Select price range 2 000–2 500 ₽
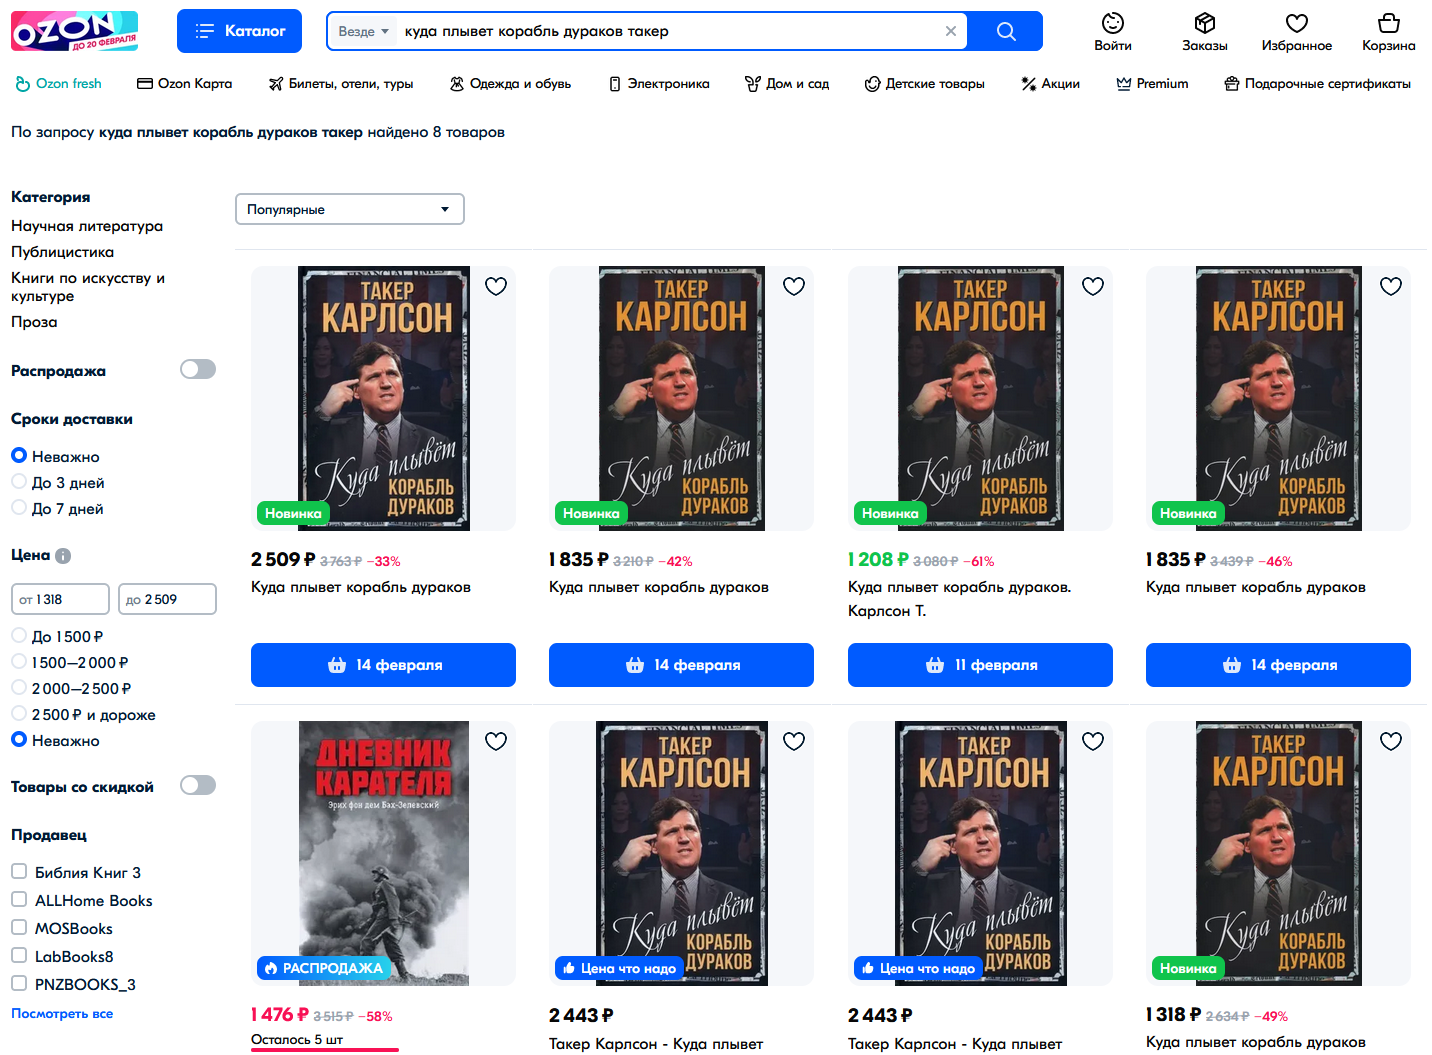This screenshot has width=1432, height=1055. (x=71, y=688)
